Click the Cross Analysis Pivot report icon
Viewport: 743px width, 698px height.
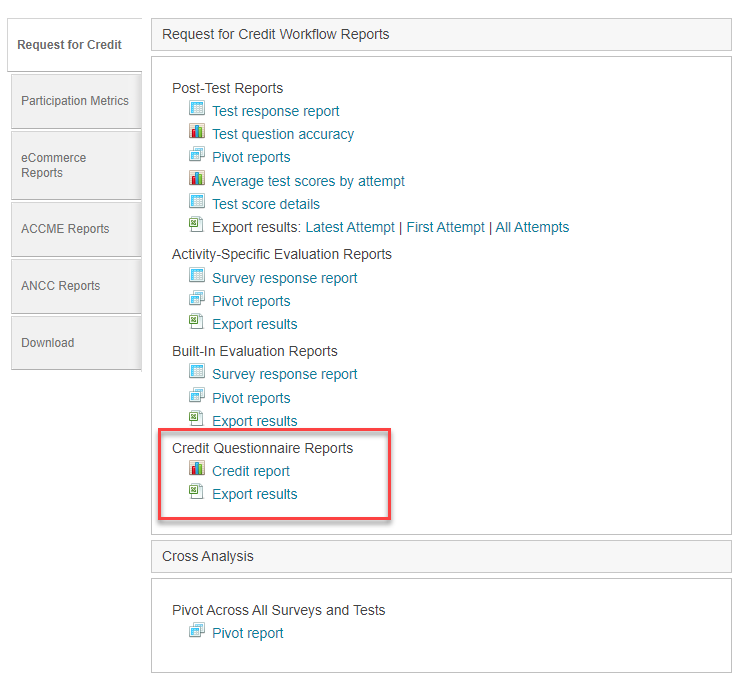(x=197, y=630)
